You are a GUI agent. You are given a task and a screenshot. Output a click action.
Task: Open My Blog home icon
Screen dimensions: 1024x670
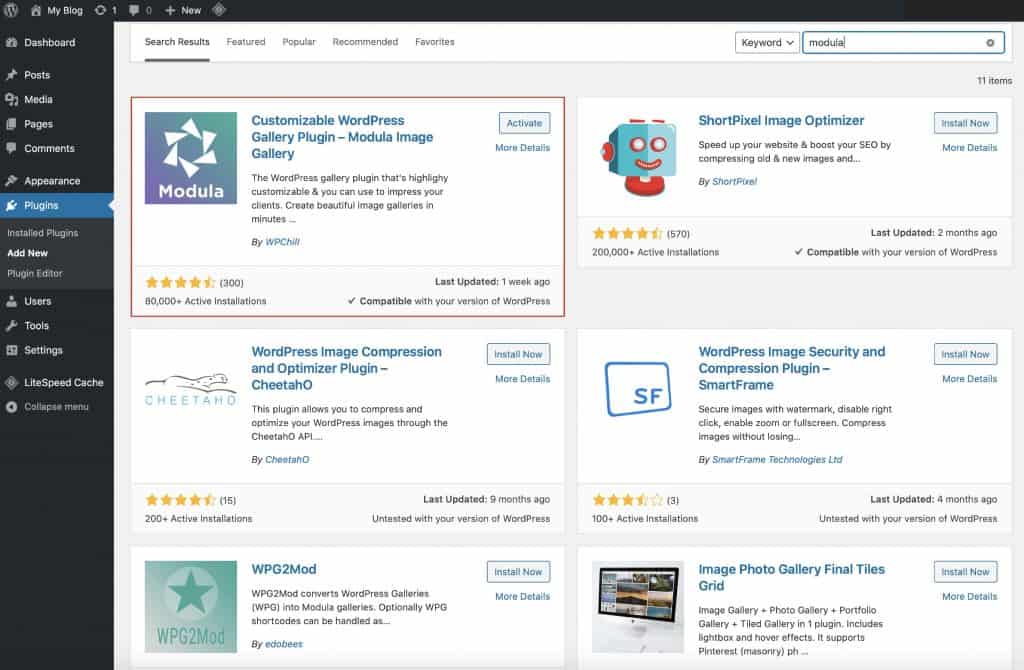point(35,10)
